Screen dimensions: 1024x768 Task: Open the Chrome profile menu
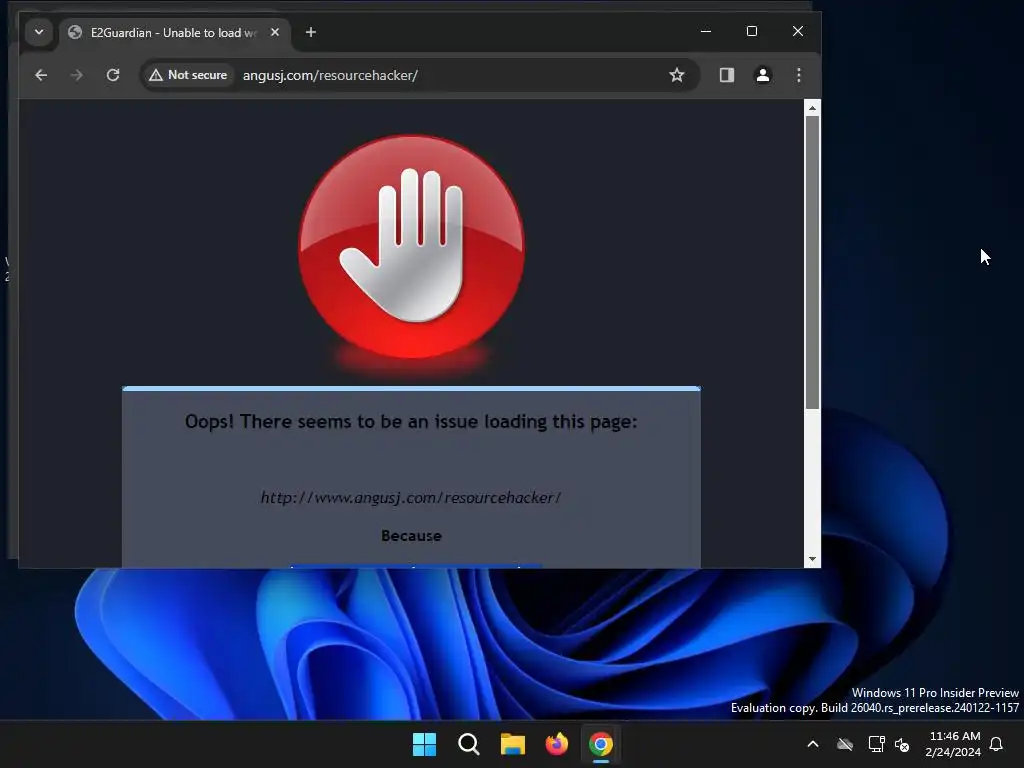[763, 75]
